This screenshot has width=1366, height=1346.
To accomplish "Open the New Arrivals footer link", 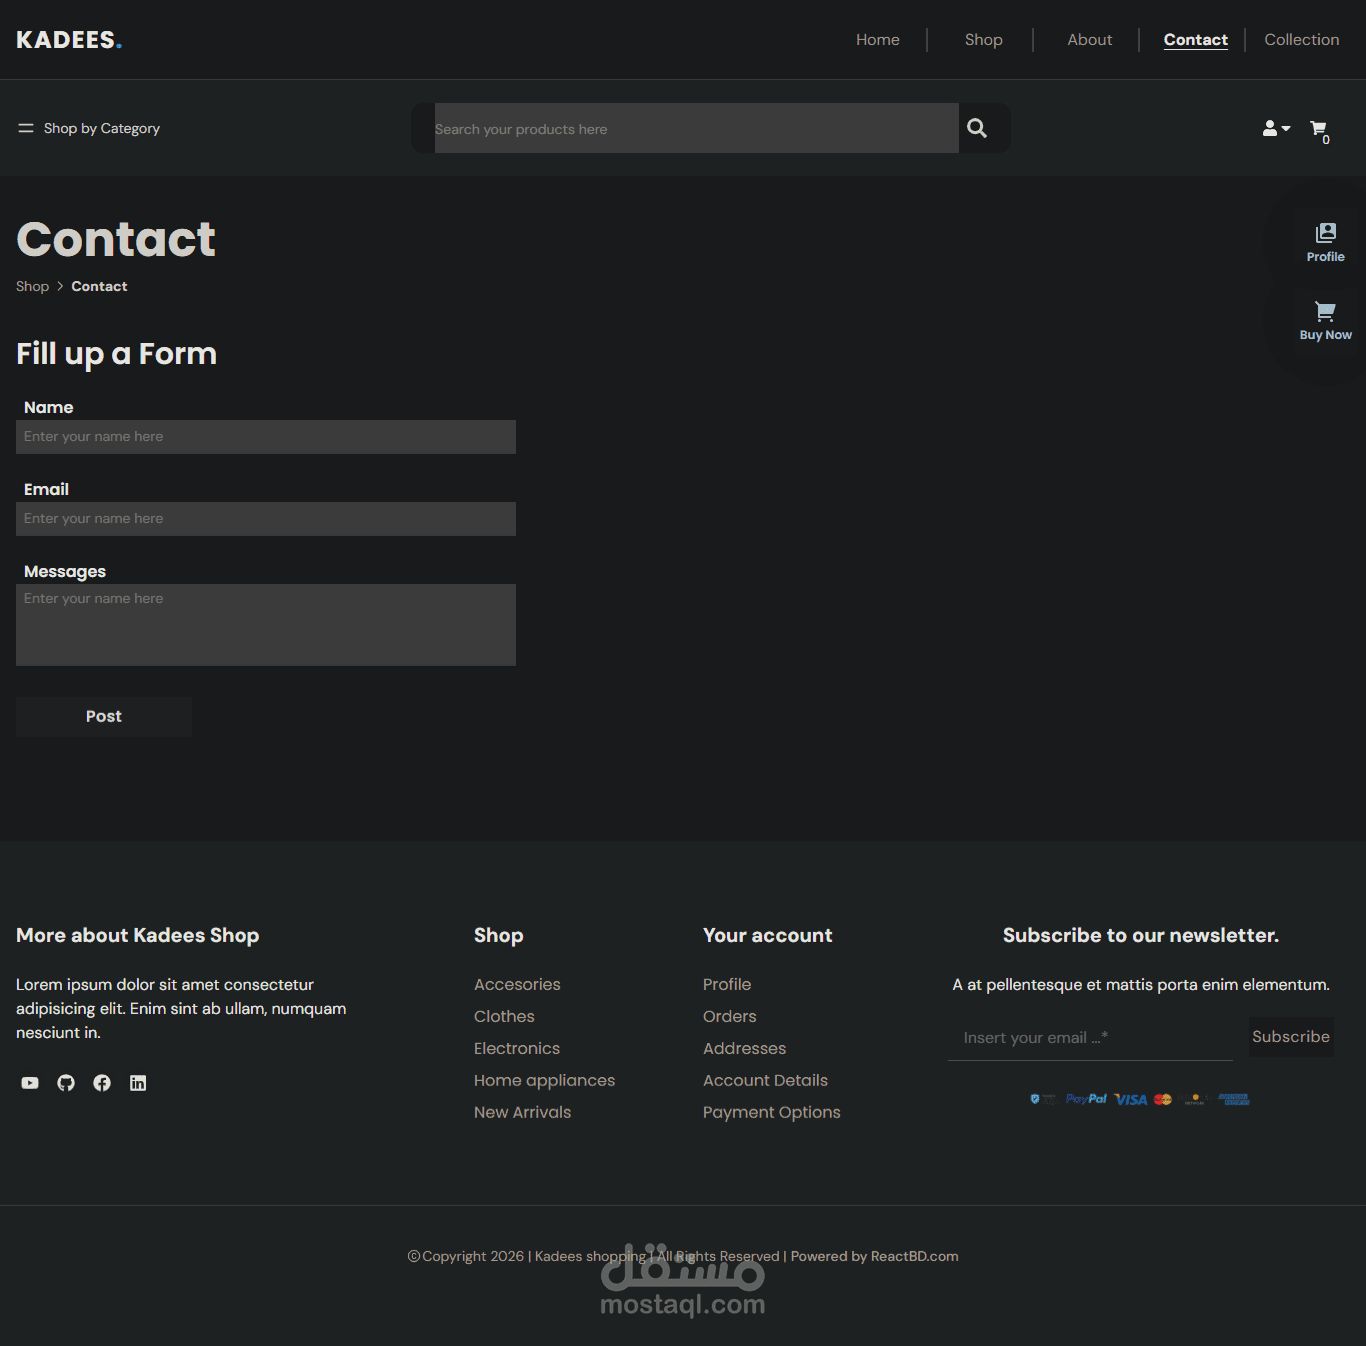I will click(522, 1113).
